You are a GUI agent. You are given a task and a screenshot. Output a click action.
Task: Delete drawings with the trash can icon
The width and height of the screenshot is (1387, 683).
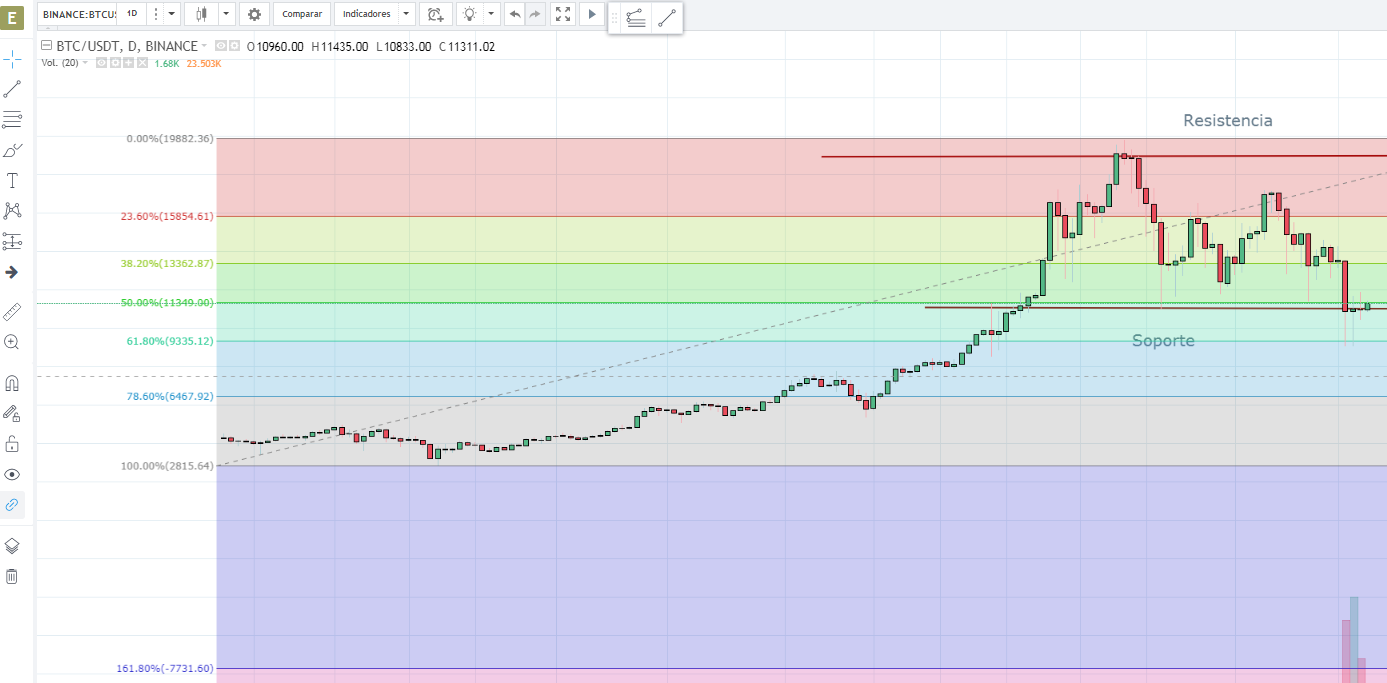point(12,576)
